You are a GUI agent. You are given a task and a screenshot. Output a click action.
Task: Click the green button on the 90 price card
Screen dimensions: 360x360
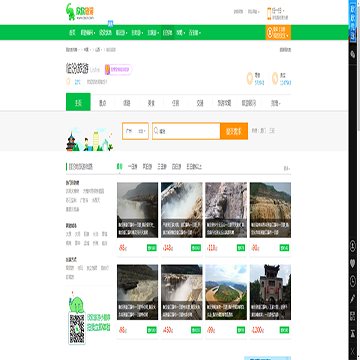[x=284, y=248]
